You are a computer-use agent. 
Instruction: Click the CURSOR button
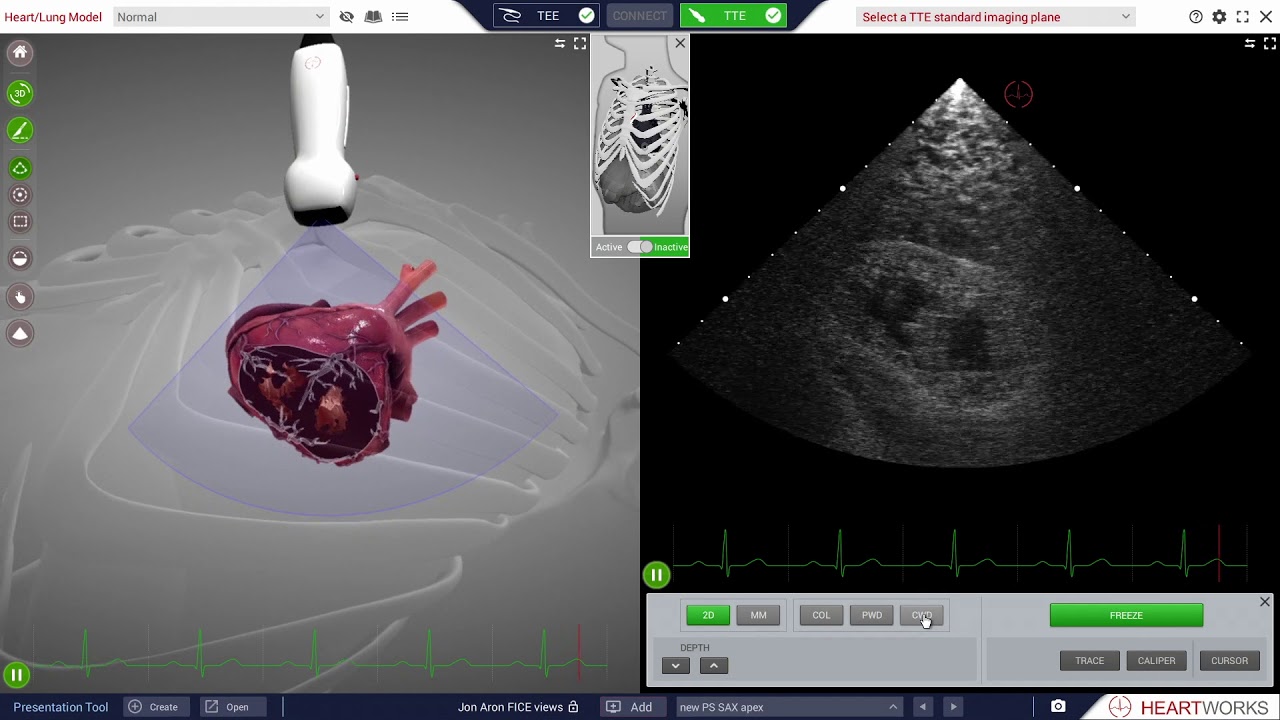coord(1229,661)
